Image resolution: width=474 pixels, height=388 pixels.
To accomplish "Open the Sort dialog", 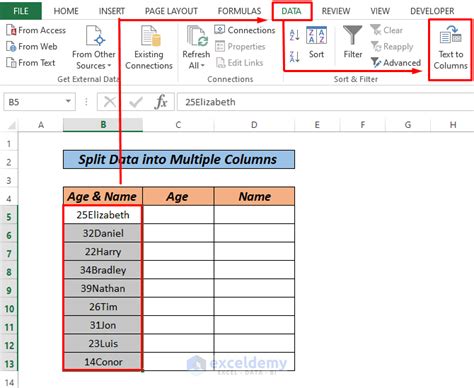I will pyautogui.click(x=316, y=42).
